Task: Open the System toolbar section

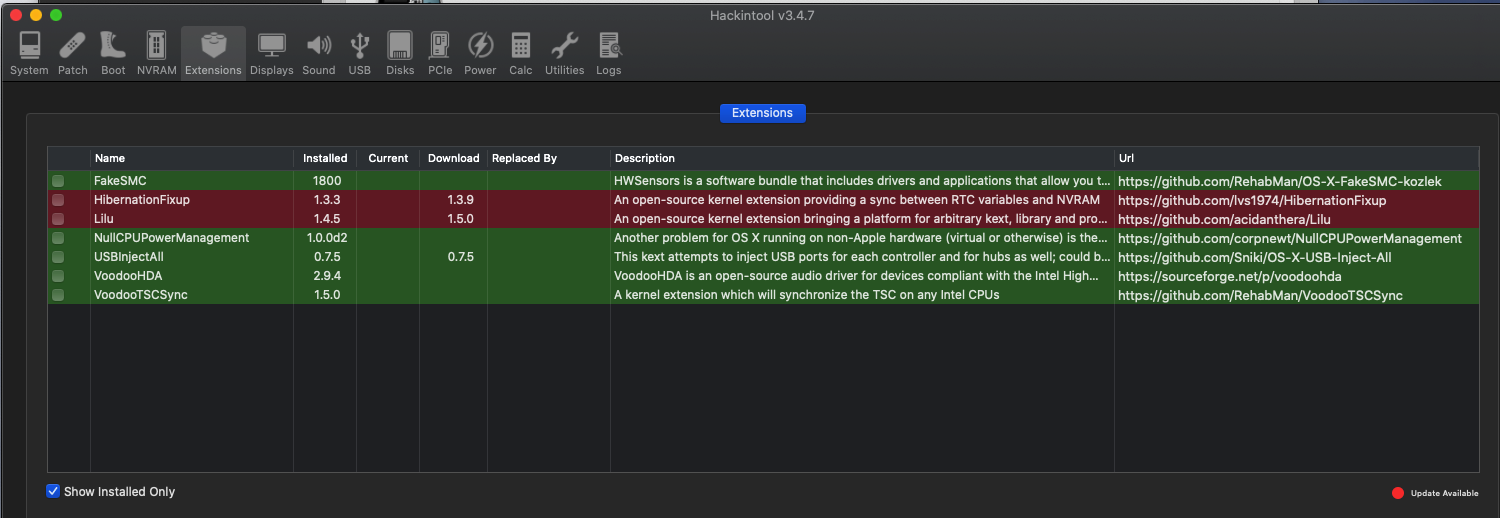Action: coord(29,53)
